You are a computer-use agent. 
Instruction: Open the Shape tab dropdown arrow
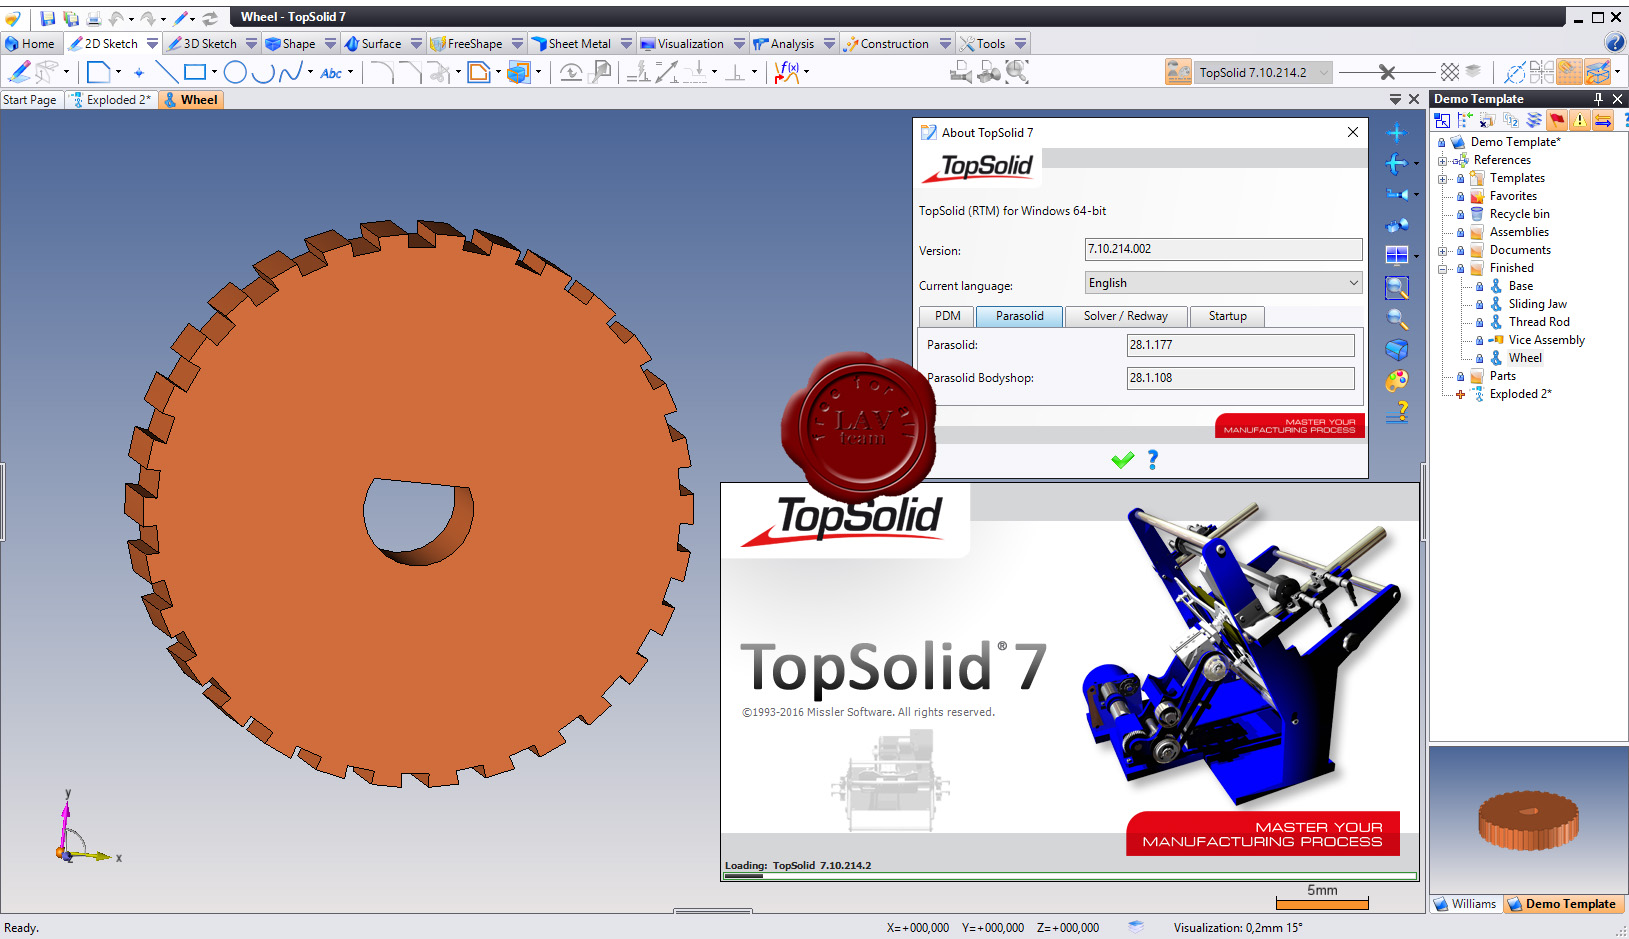point(330,44)
